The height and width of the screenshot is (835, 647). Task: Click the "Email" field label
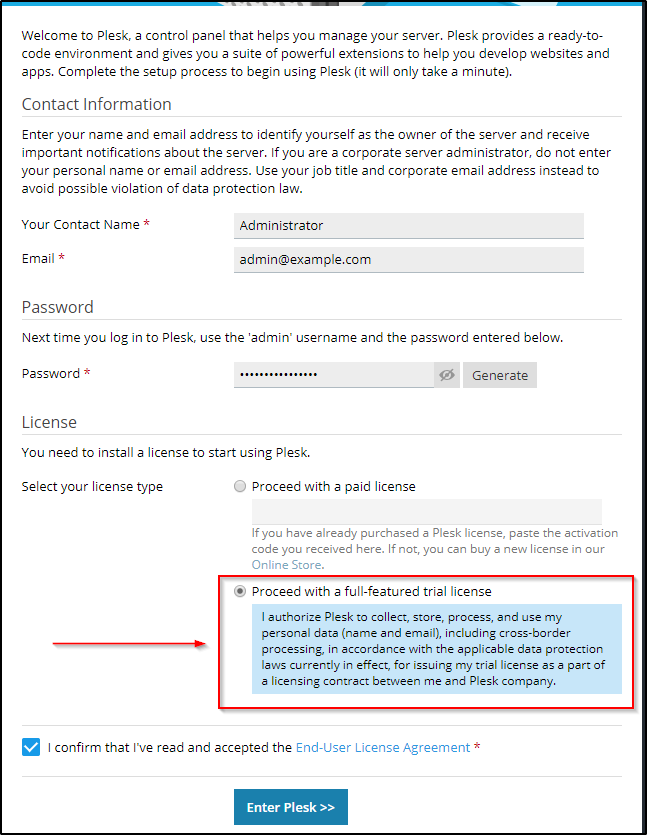38,259
